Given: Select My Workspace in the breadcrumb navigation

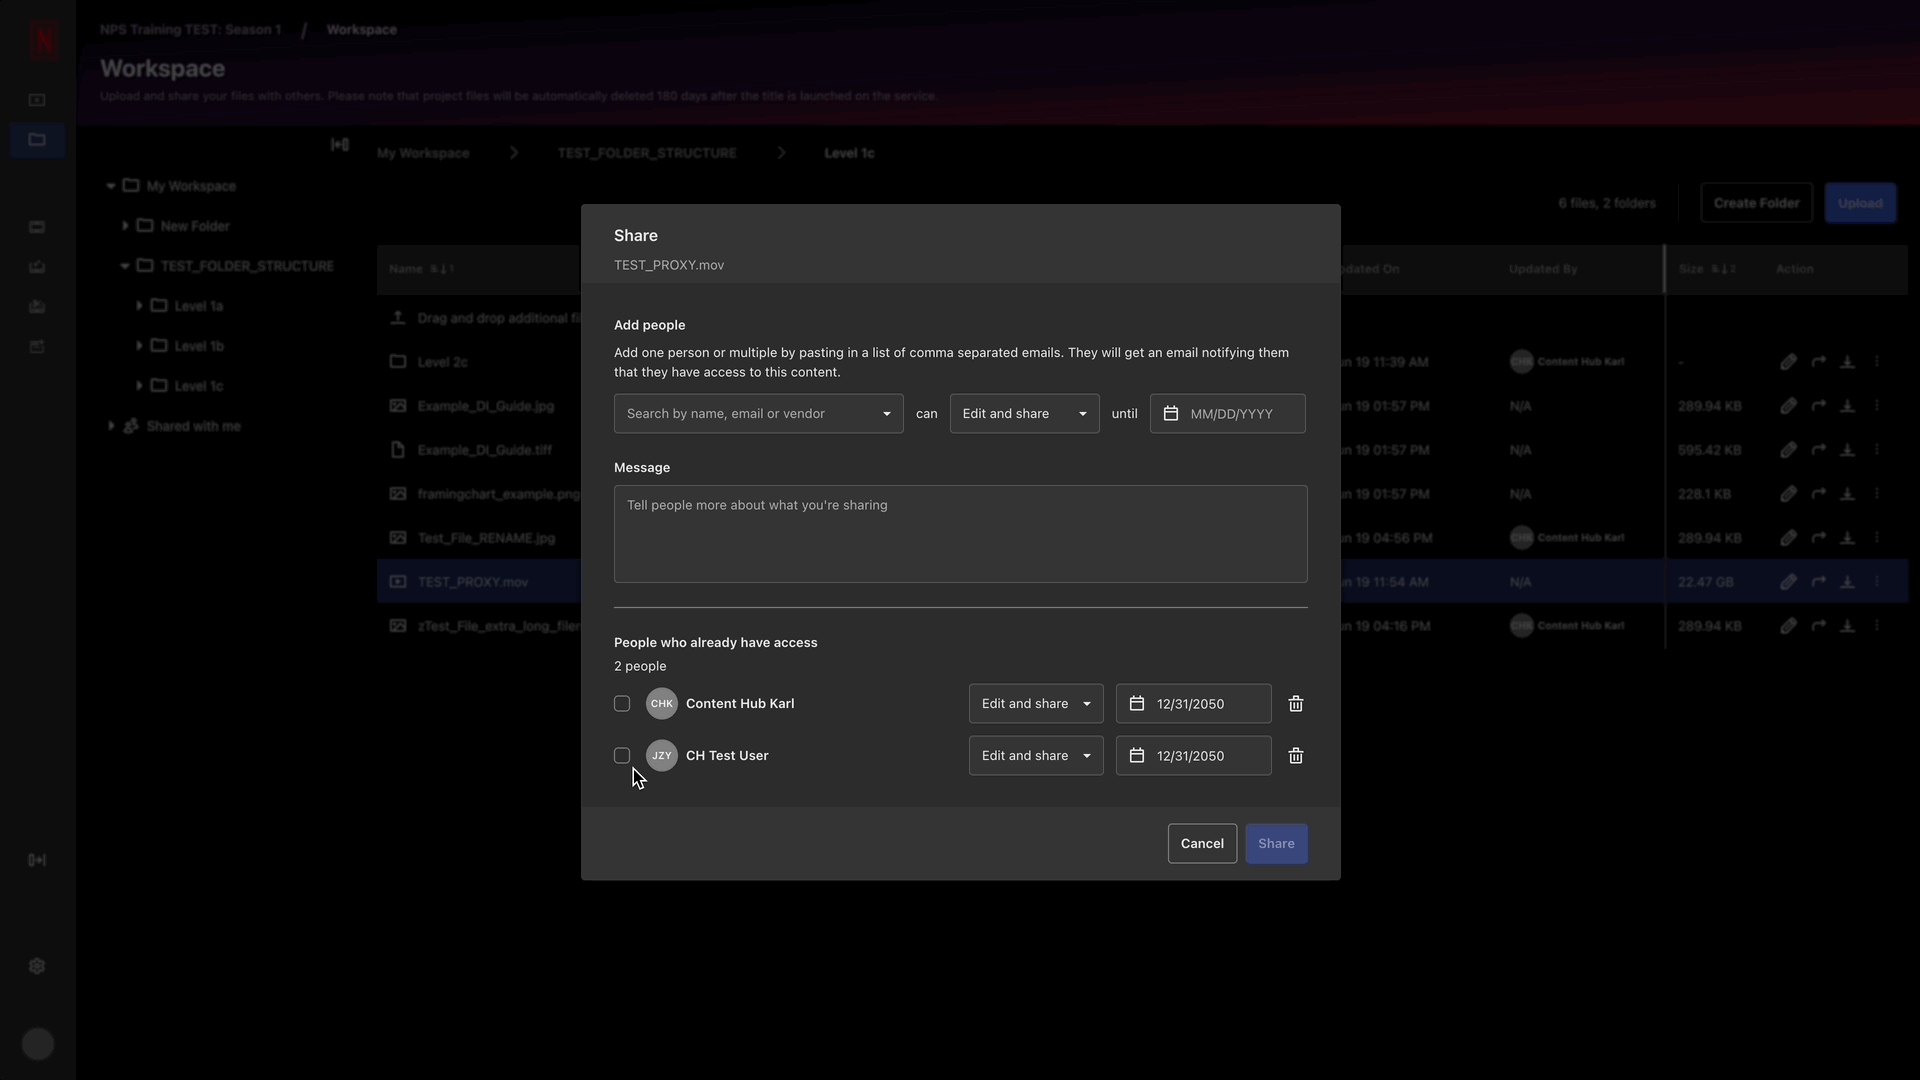Looking at the screenshot, I should (x=422, y=152).
